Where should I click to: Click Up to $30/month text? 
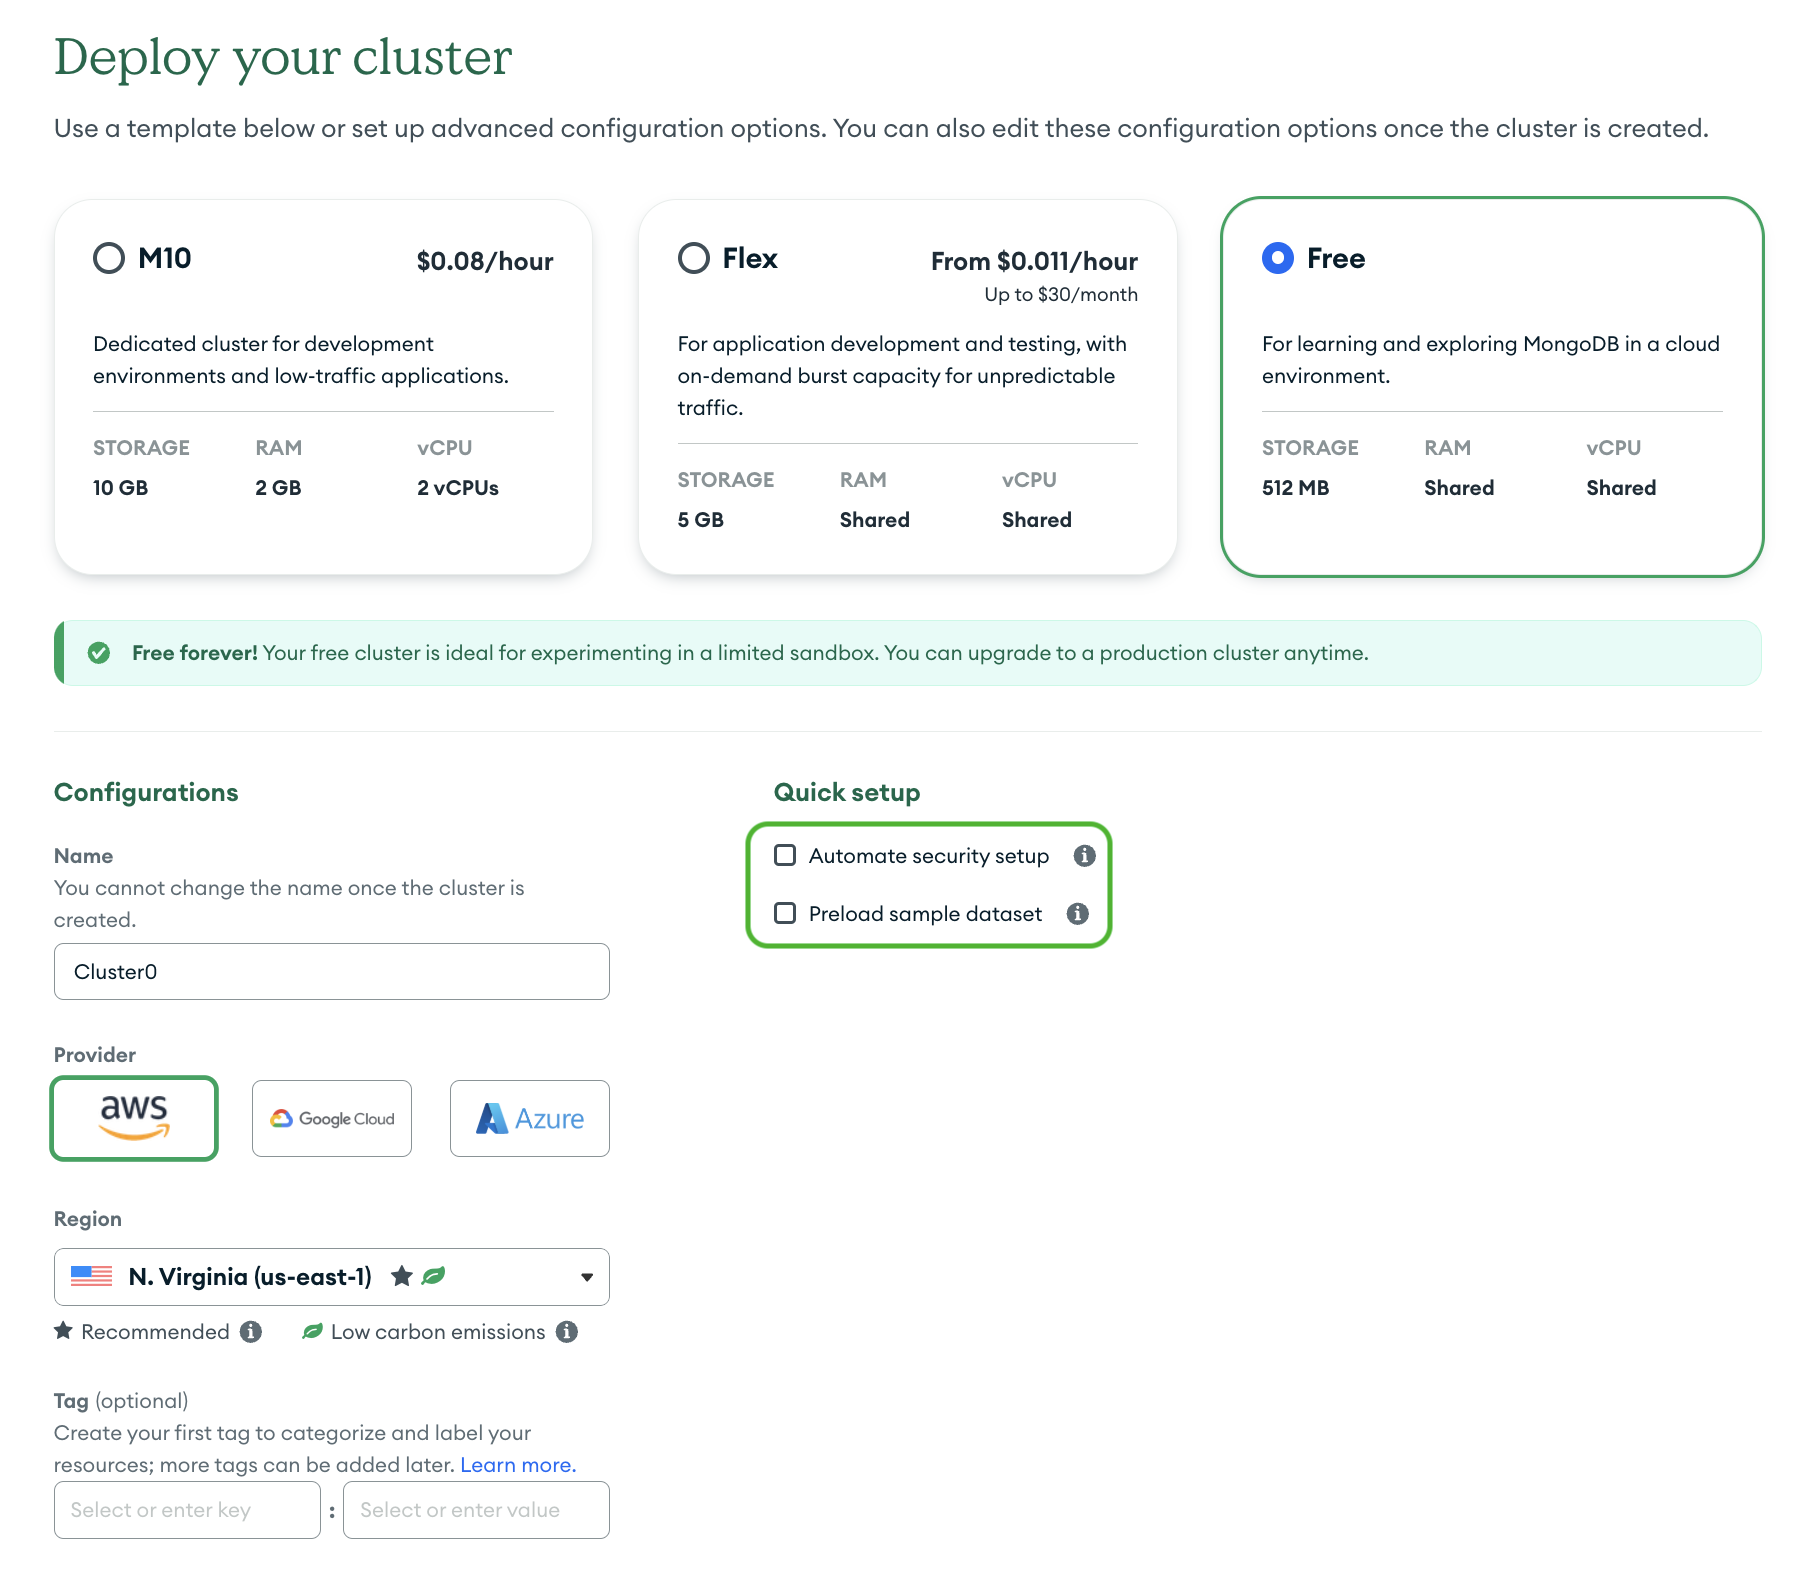[1061, 294]
